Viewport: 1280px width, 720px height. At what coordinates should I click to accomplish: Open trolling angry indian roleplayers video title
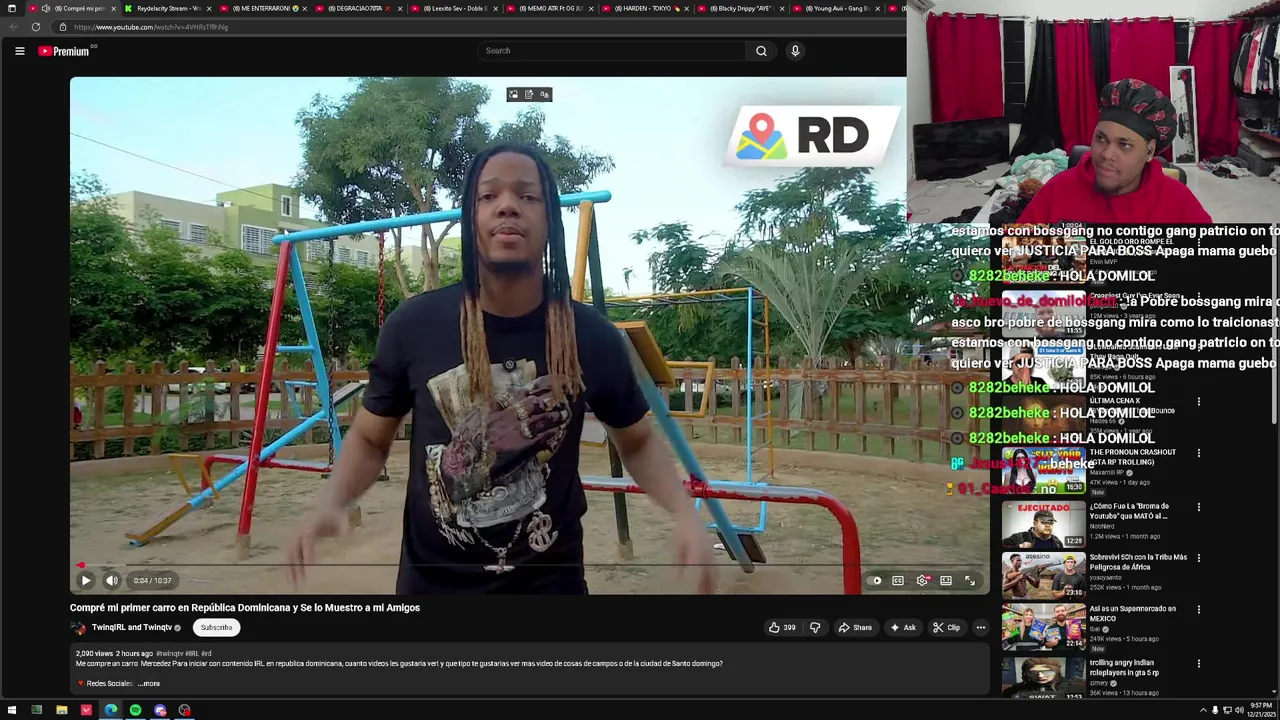[1124, 667]
